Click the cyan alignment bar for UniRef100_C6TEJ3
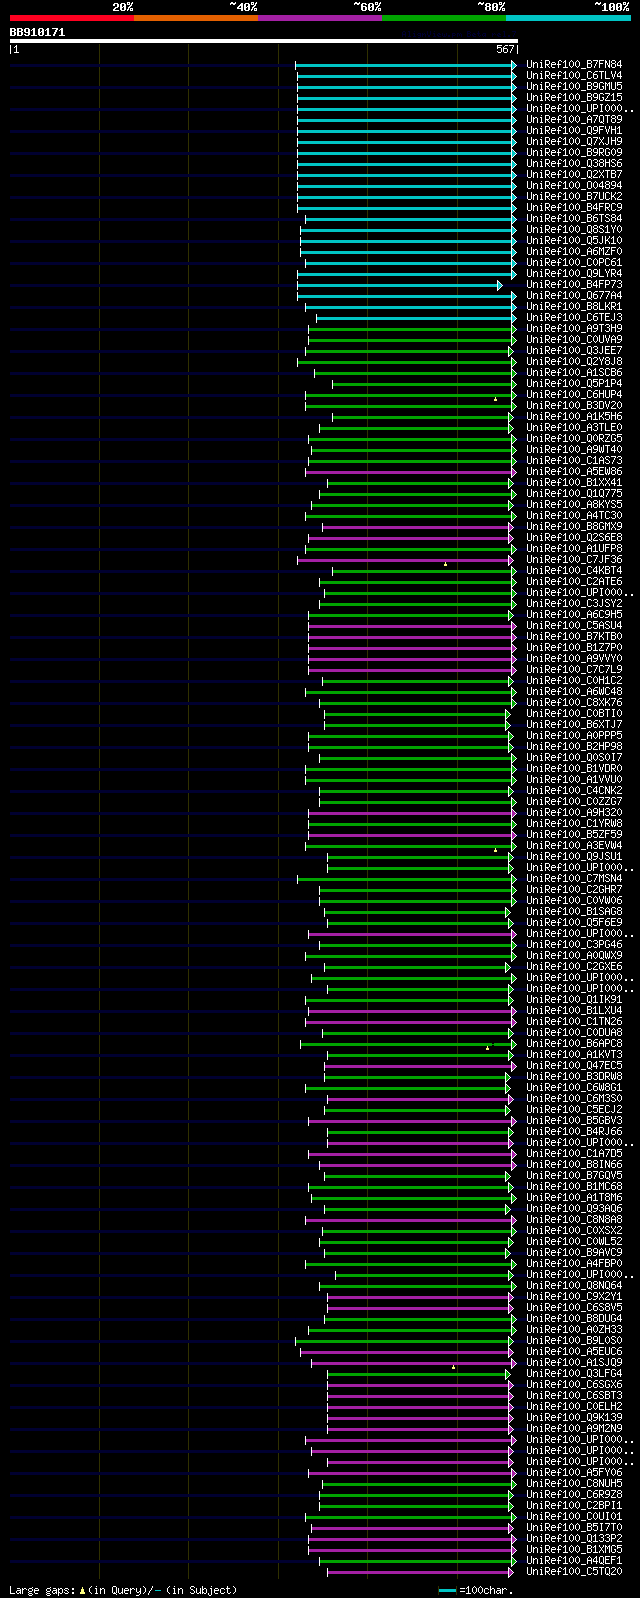The width and height of the screenshot is (640, 1598). point(416,318)
